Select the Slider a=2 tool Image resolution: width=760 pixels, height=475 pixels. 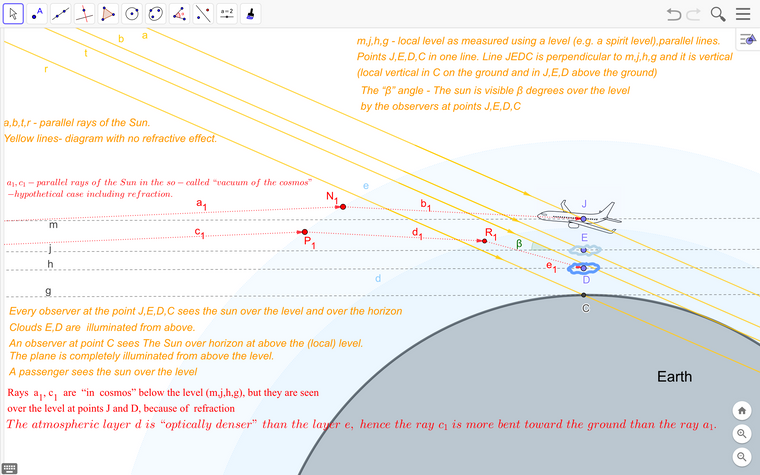[x=227, y=14]
